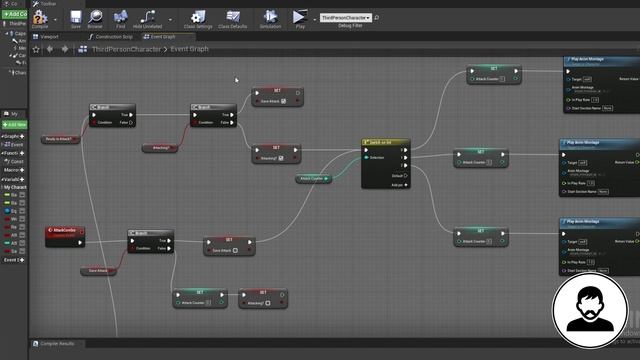Select the Attack Counter getter node
The image size is (640, 360).
point(313,178)
